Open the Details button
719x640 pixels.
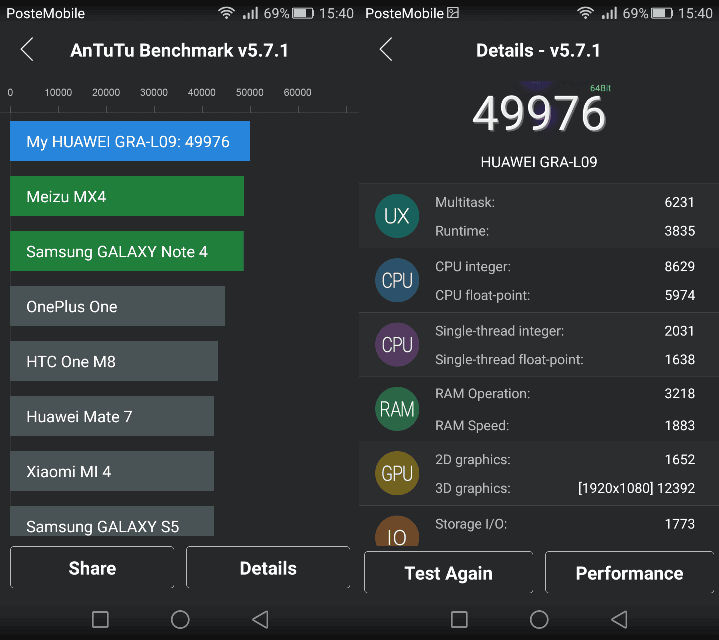point(268,568)
